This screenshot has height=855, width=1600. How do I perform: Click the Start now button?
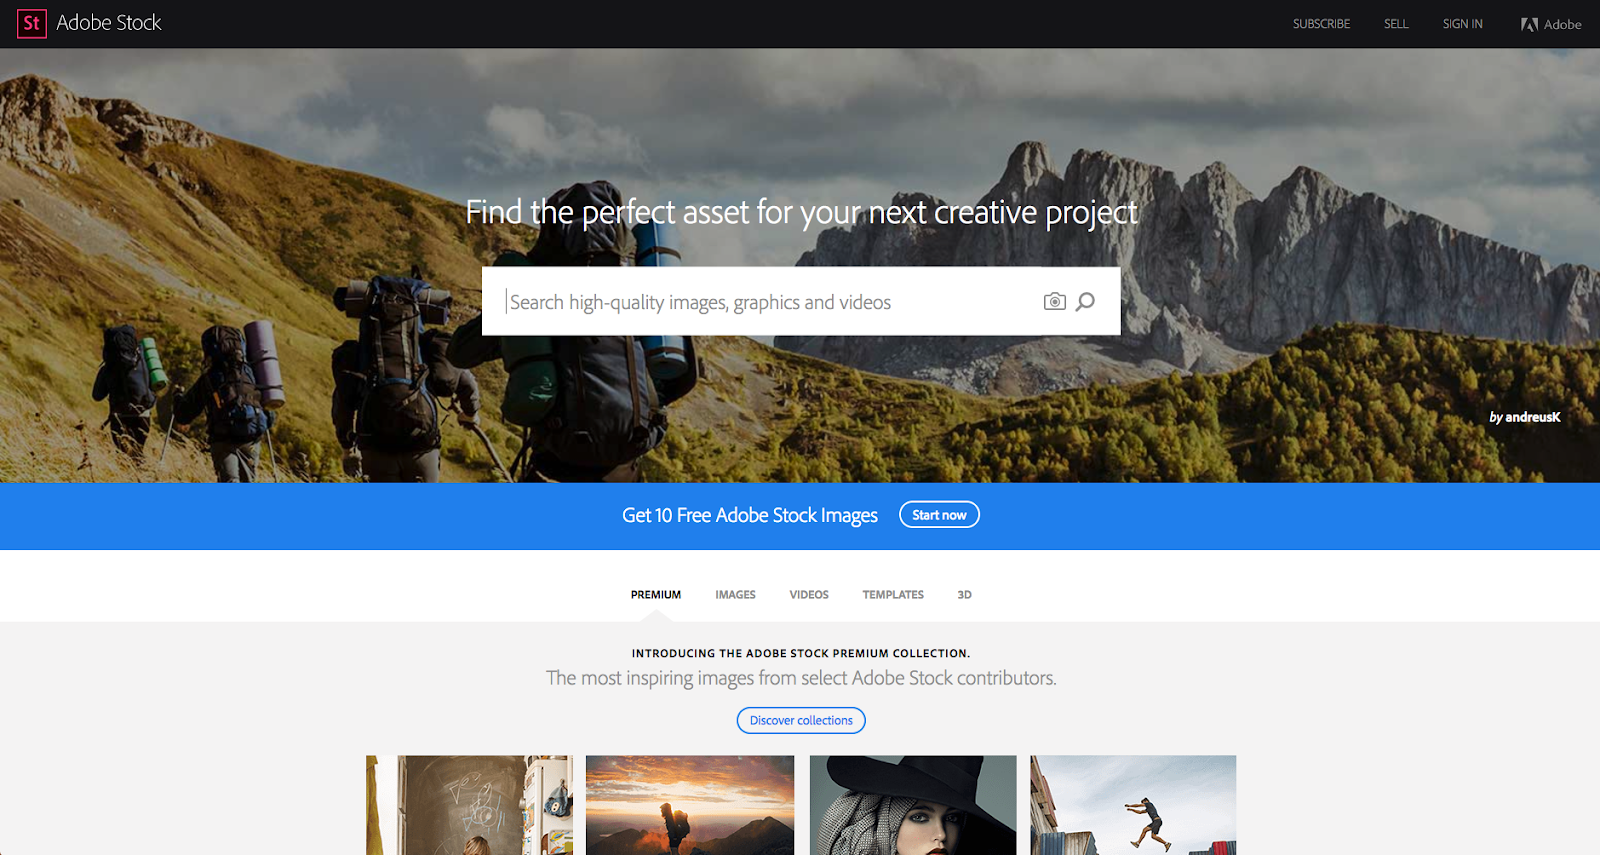coord(939,515)
